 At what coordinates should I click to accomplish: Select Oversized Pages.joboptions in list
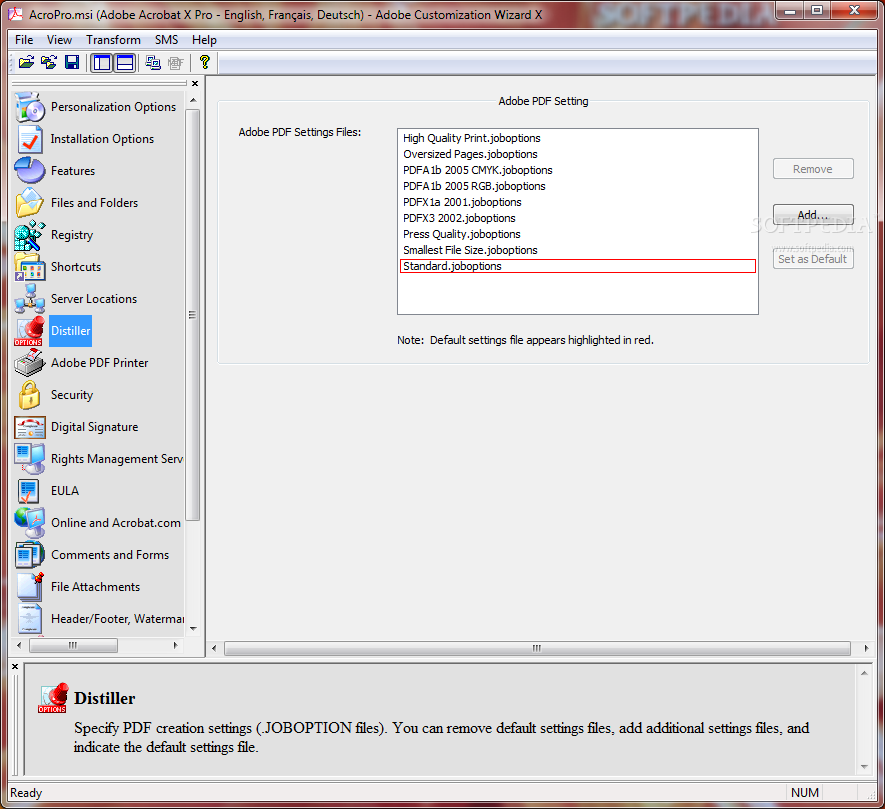(x=577, y=154)
